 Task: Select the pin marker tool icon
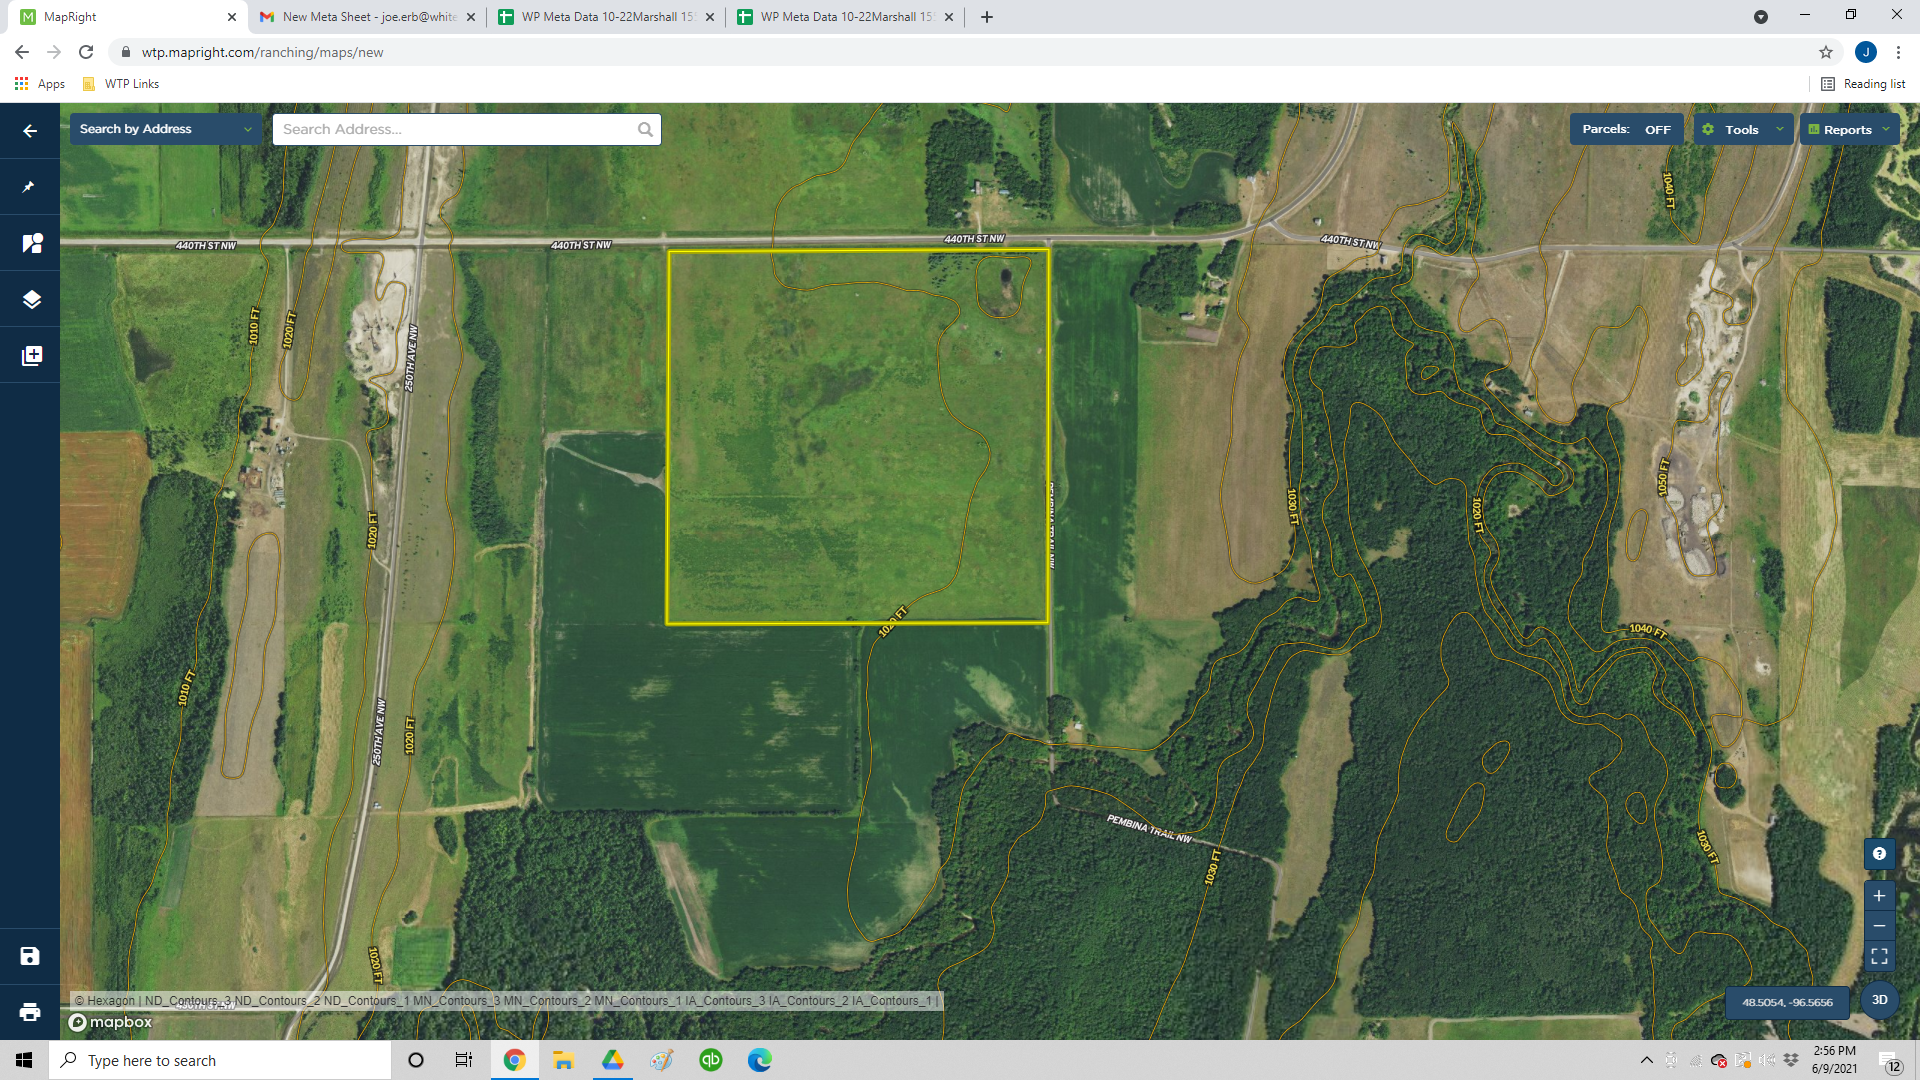point(30,187)
